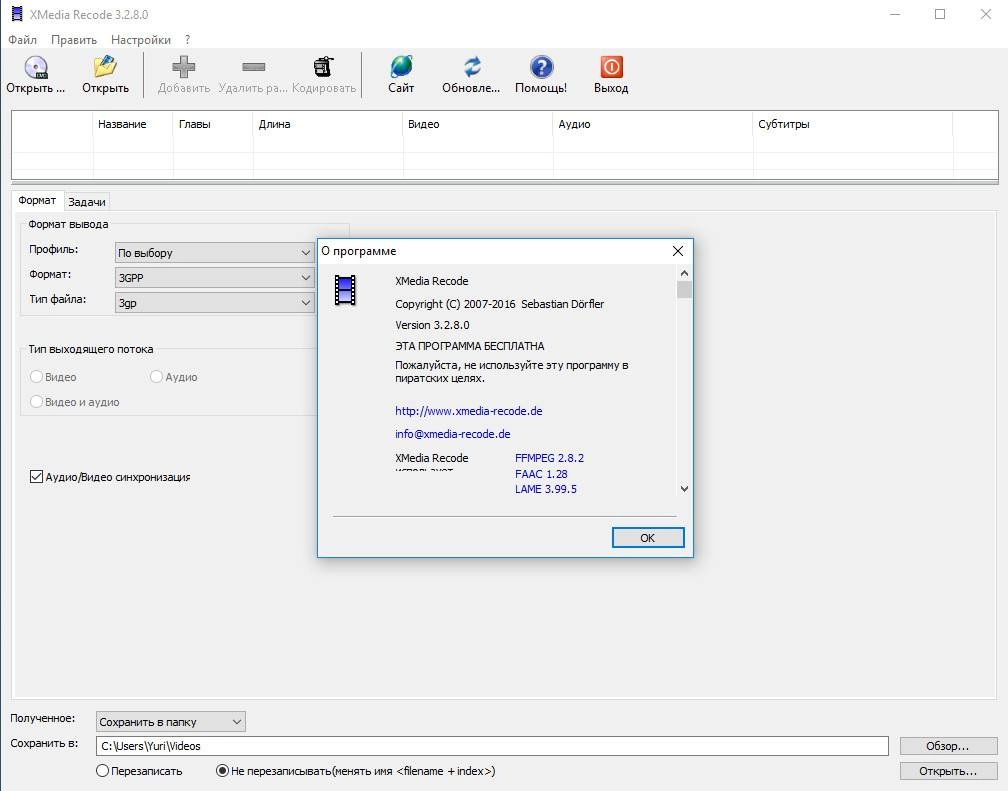Click the Сохранить в path field
Screen dimensions: 1008x791
point(492,746)
